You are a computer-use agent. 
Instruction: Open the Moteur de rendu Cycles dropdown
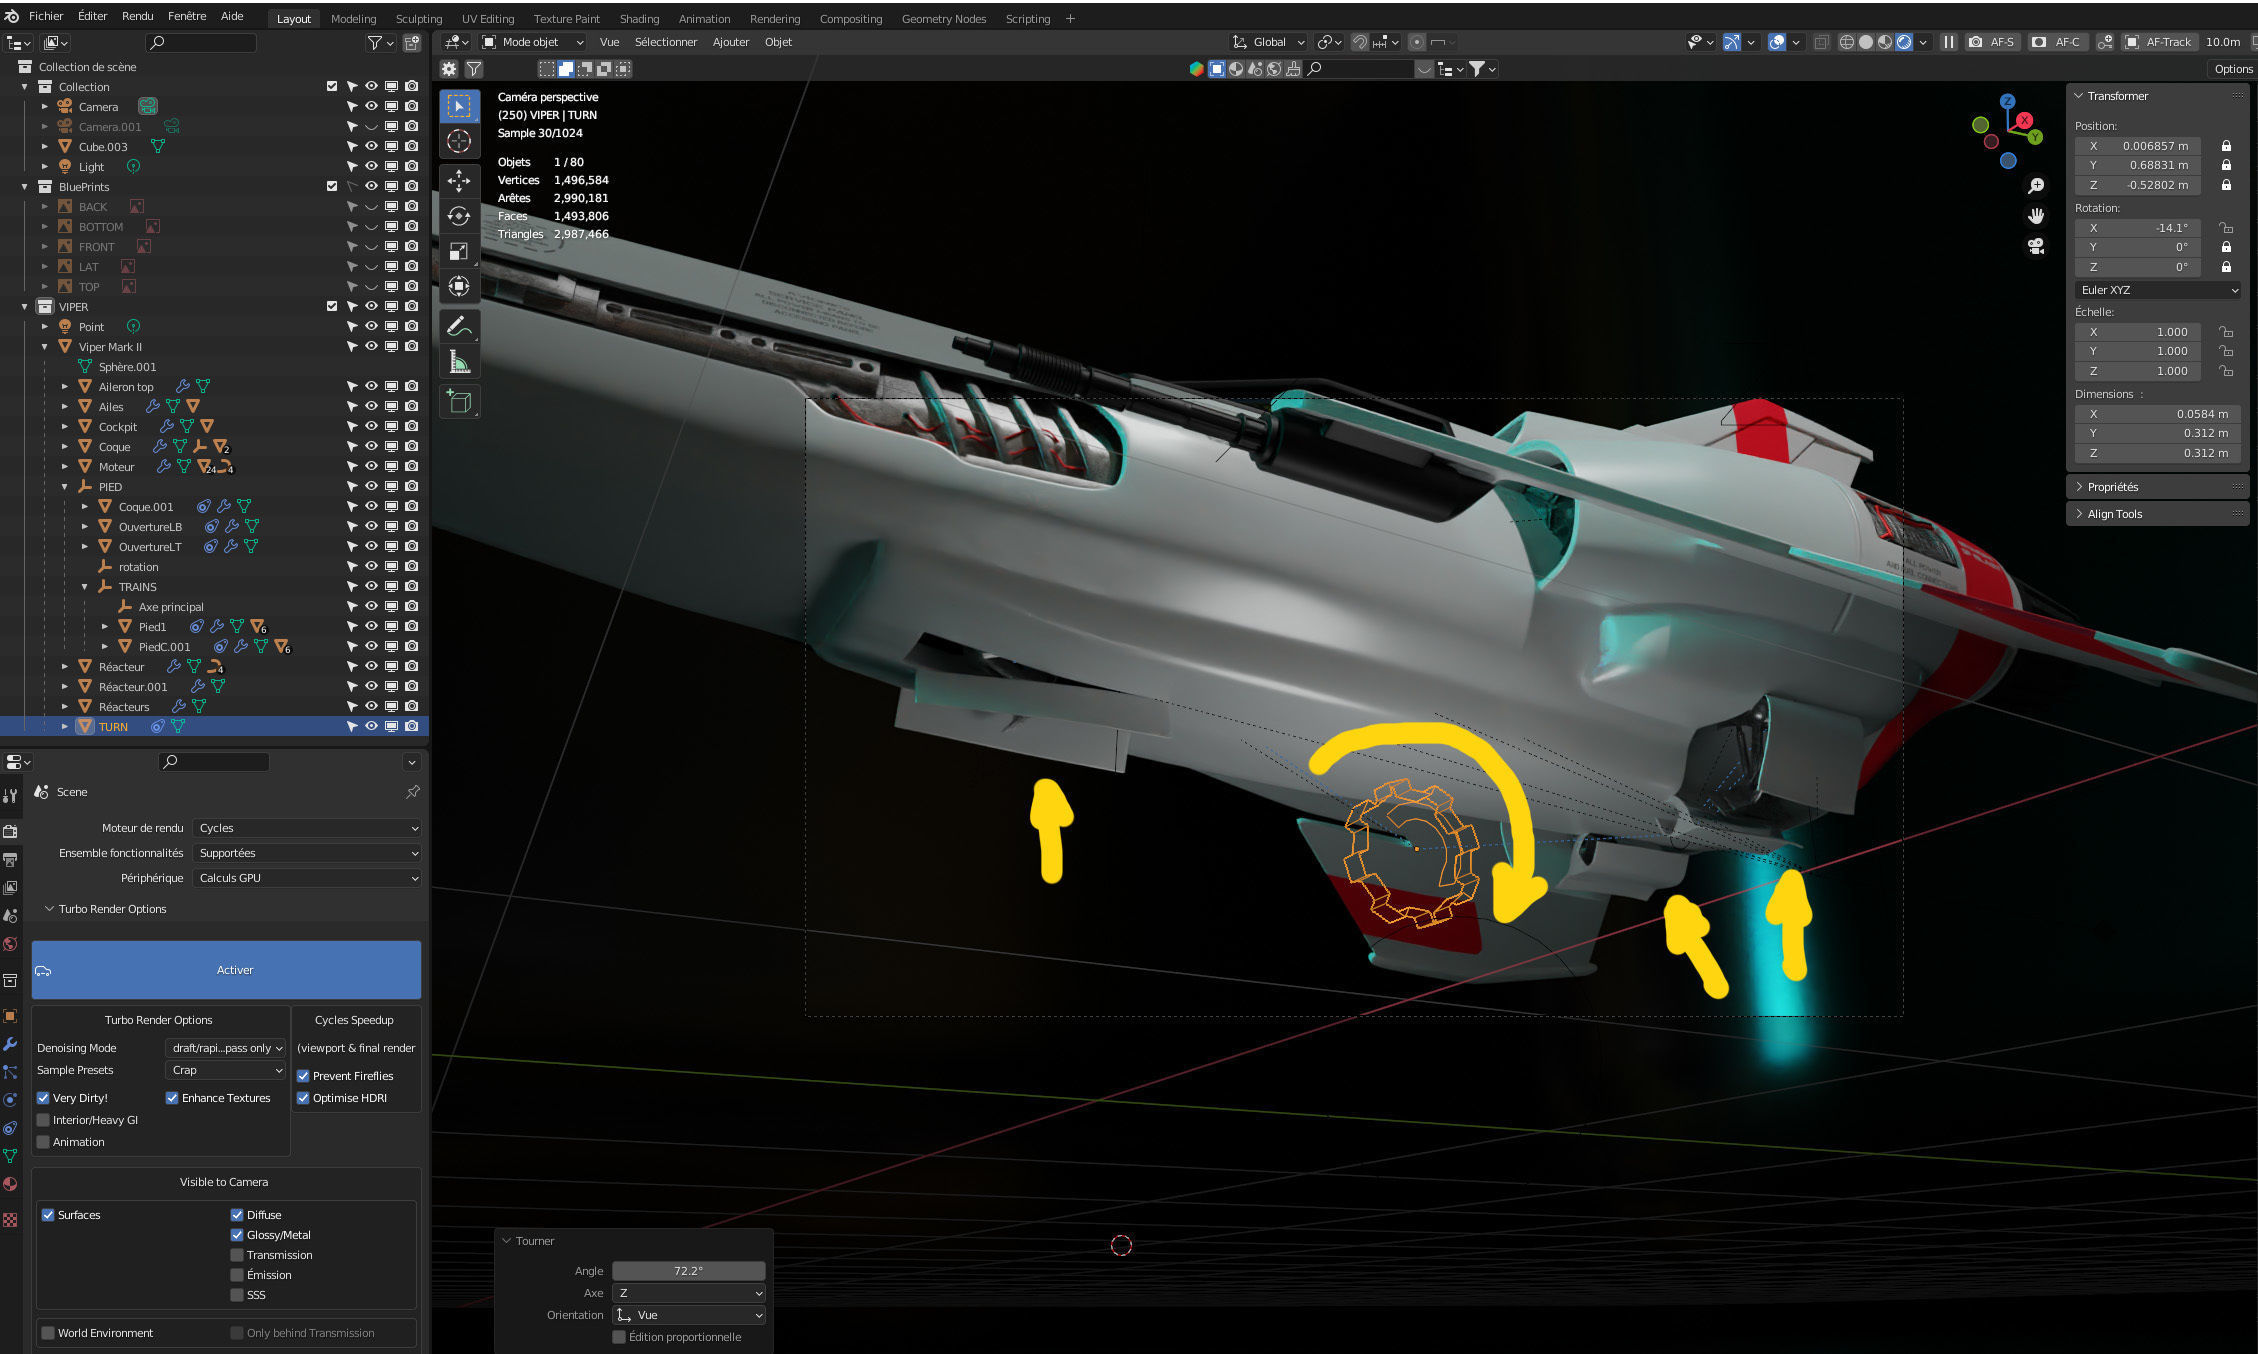(x=307, y=828)
